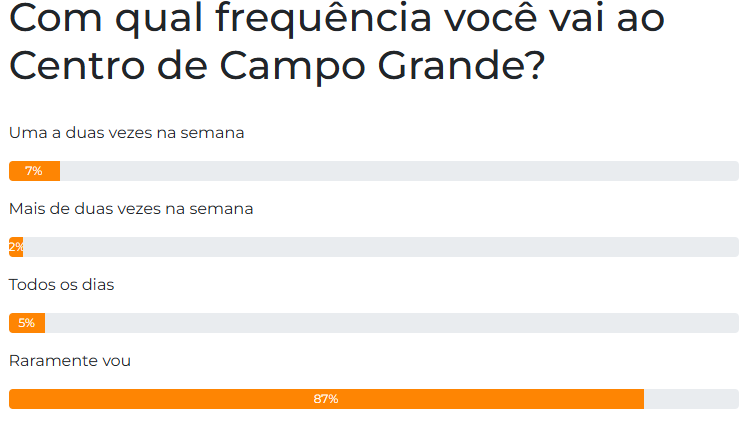Select the "Mais de duas vezes na semana" label
The height and width of the screenshot is (422, 753).
tap(131, 209)
